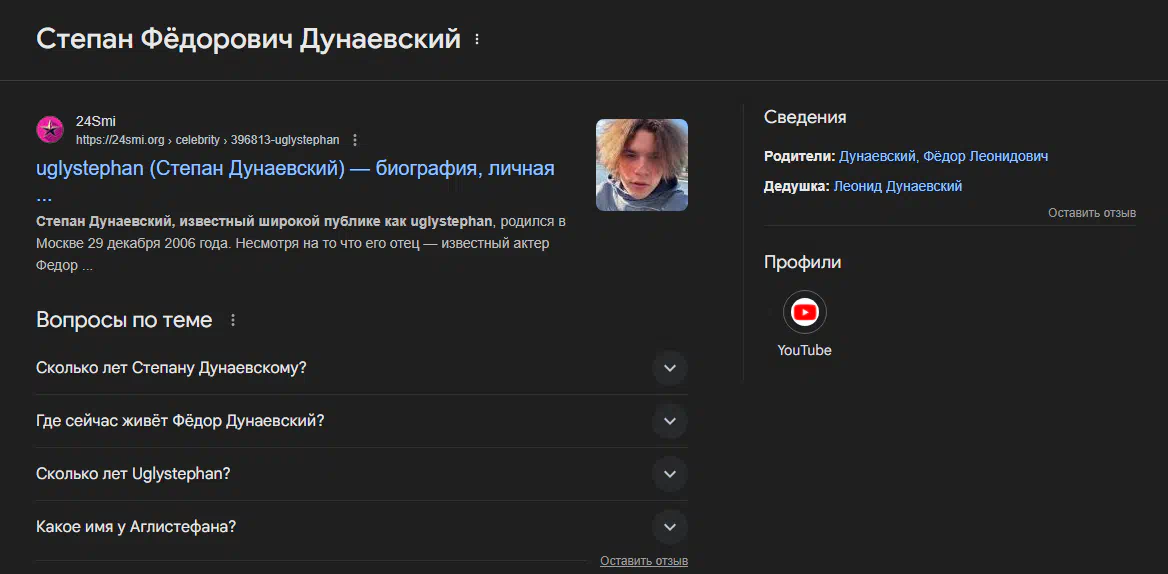Click Оставить отзыв below the related questions

(644, 561)
